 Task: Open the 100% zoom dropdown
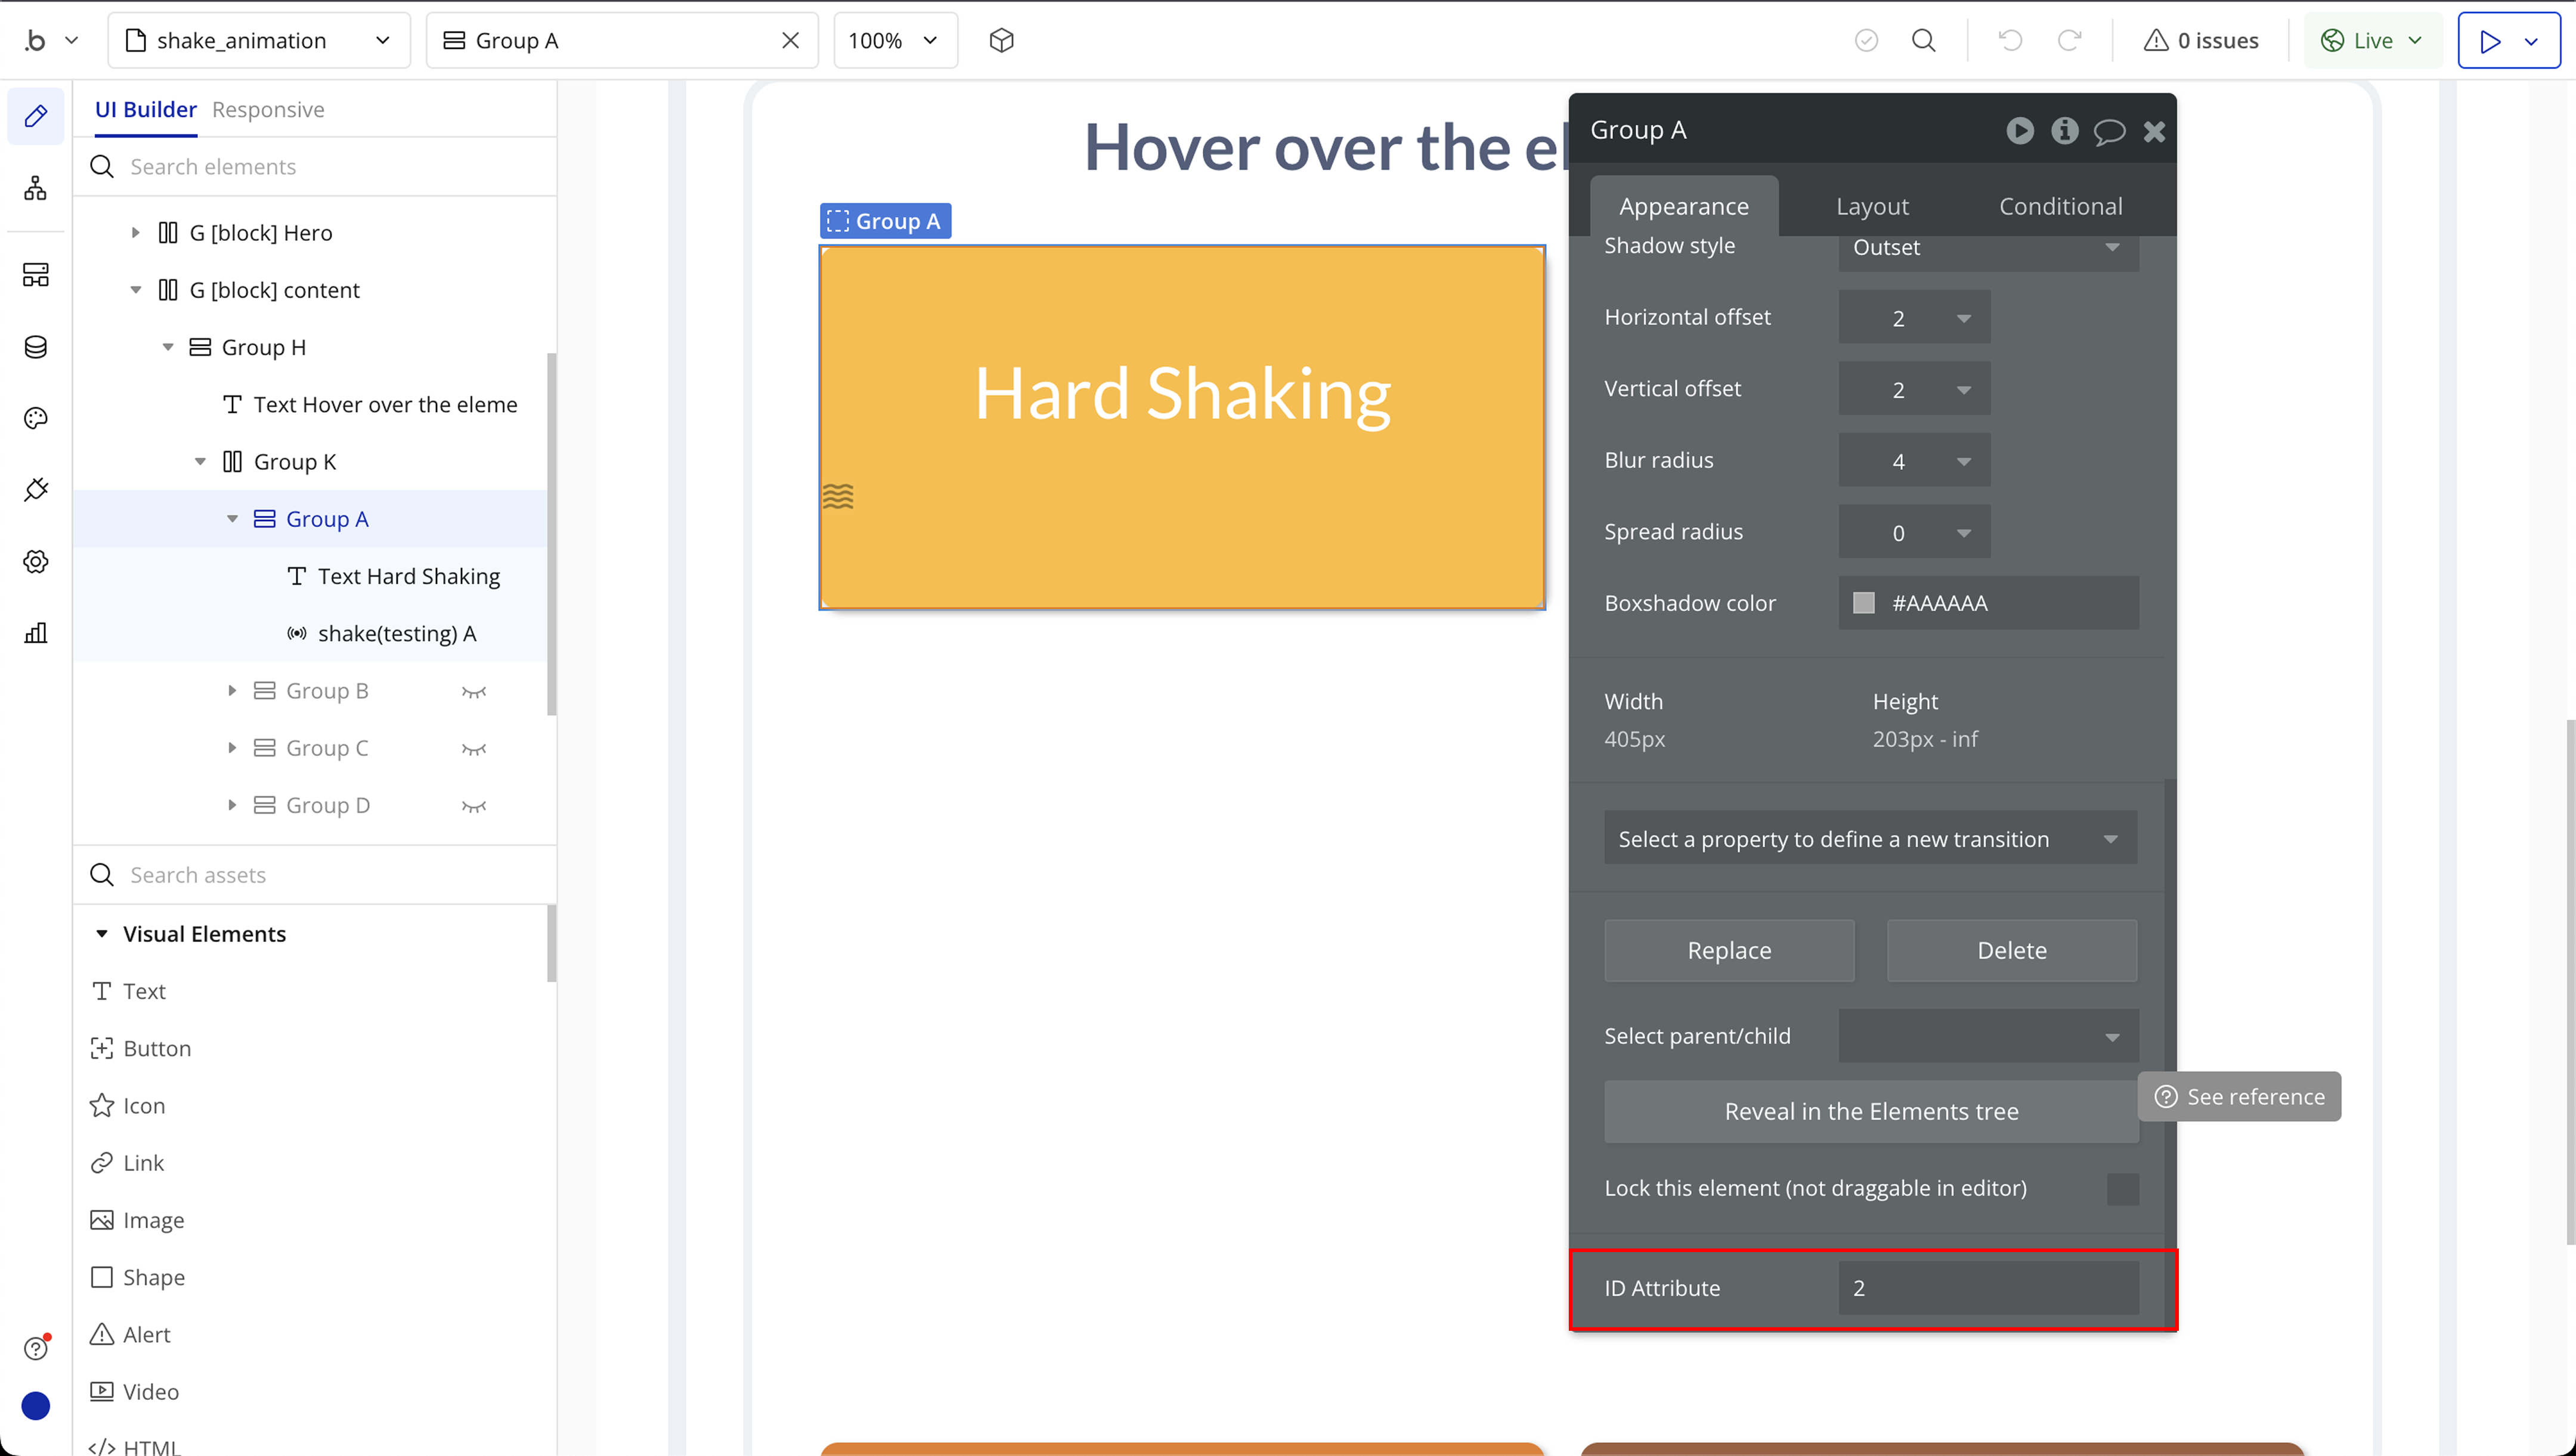click(893, 40)
